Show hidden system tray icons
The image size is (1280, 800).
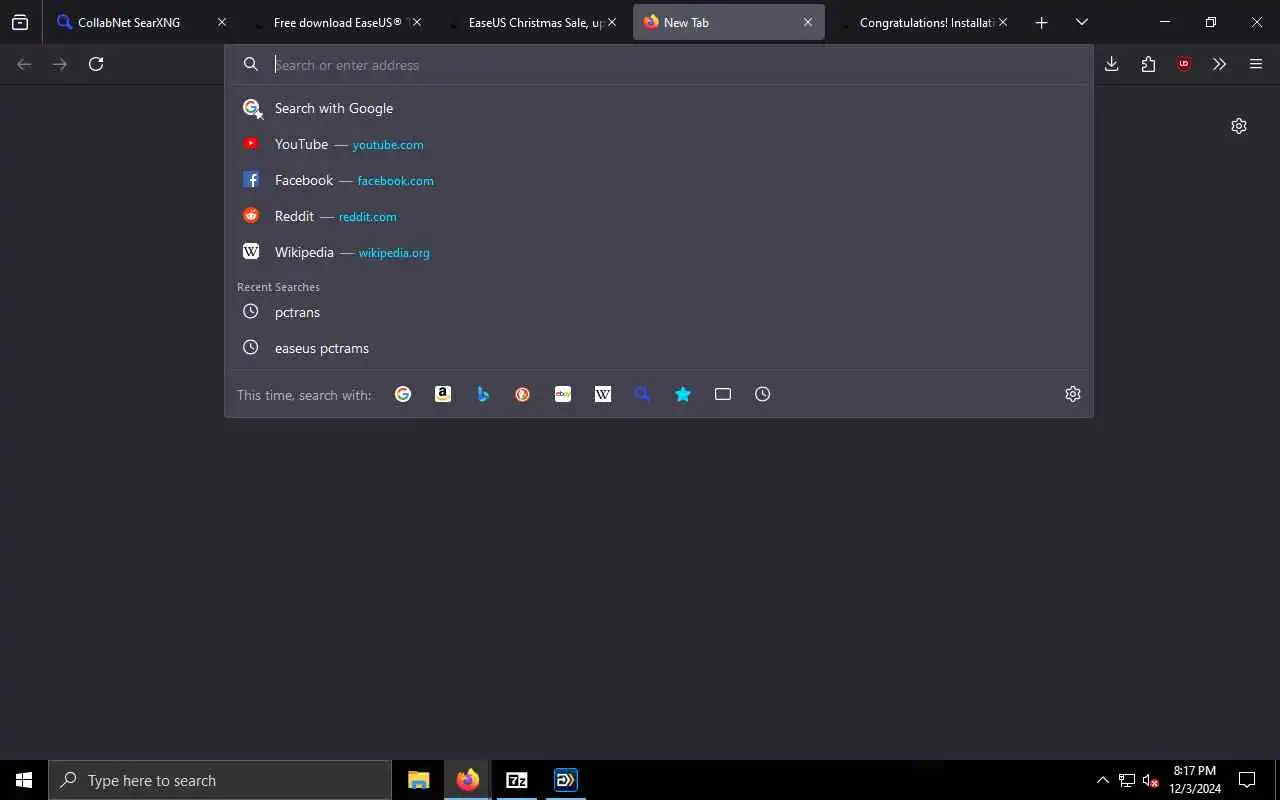click(x=1103, y=780)
